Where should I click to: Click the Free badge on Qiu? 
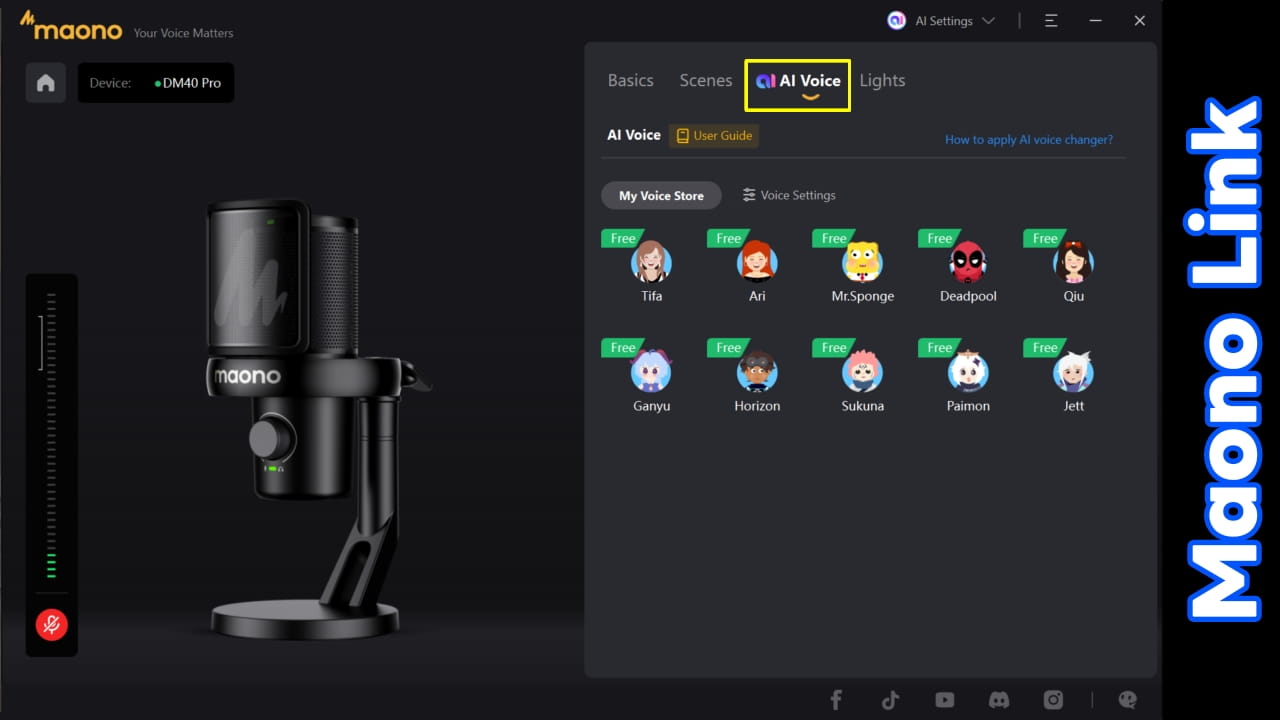pyautogui.click(x=1044, y=238)
